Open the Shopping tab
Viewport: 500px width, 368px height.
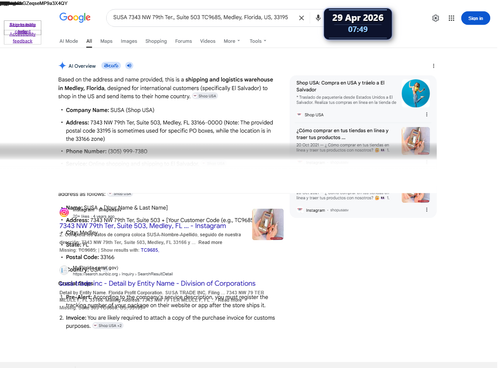(x=156, y=41)
